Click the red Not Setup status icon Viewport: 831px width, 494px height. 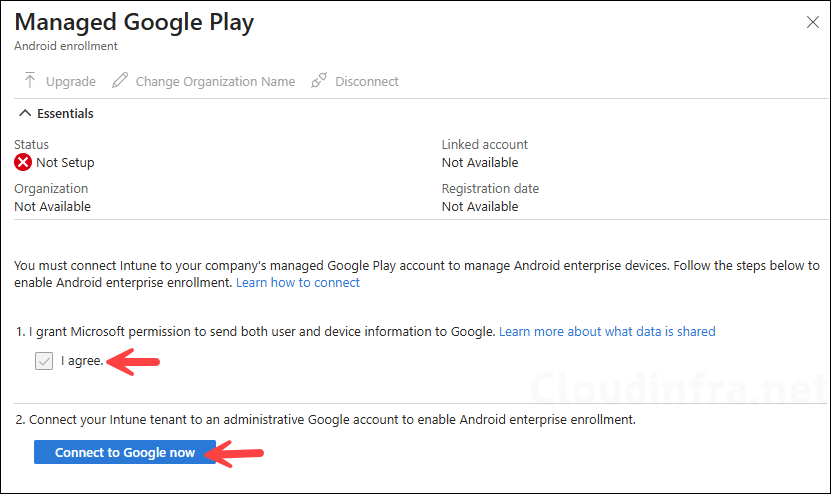coord(23,162)
